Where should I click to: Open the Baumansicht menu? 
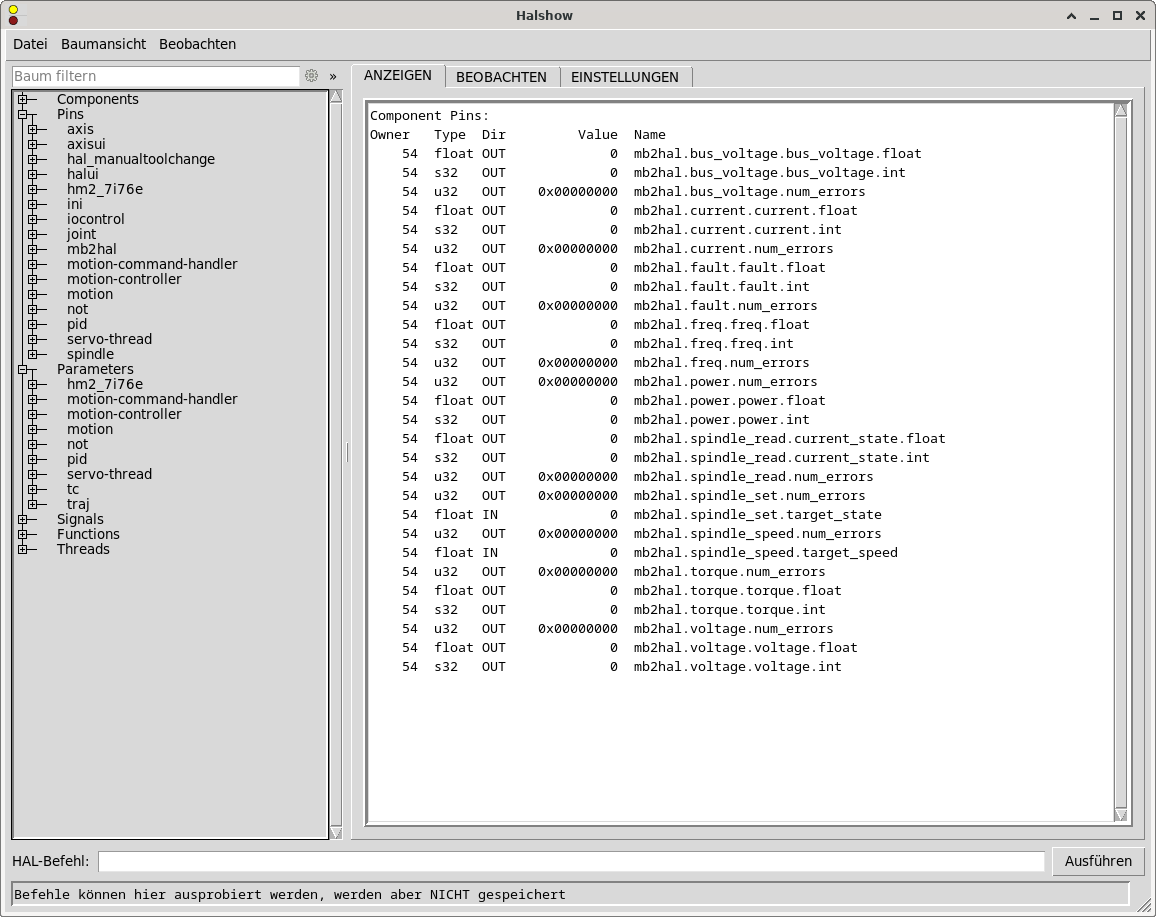pos(103,44)
